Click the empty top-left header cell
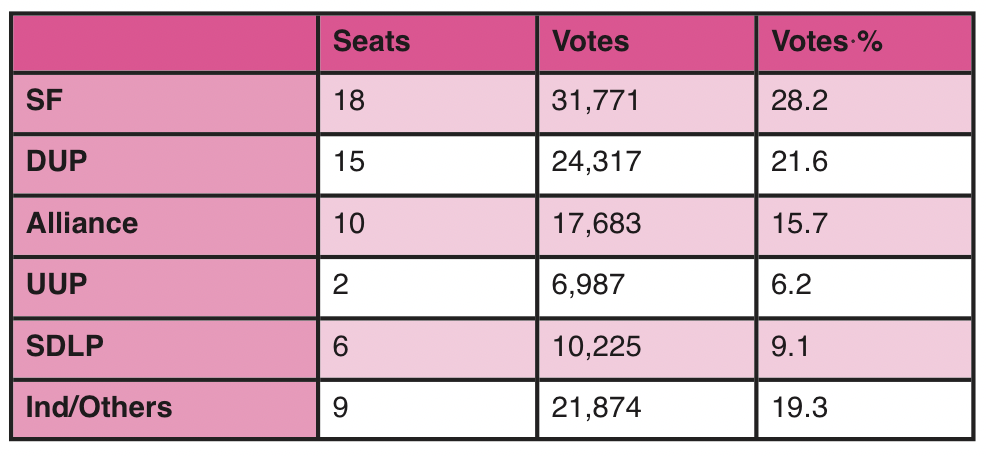Screen dimensions: 986x456 click(165, 42)
